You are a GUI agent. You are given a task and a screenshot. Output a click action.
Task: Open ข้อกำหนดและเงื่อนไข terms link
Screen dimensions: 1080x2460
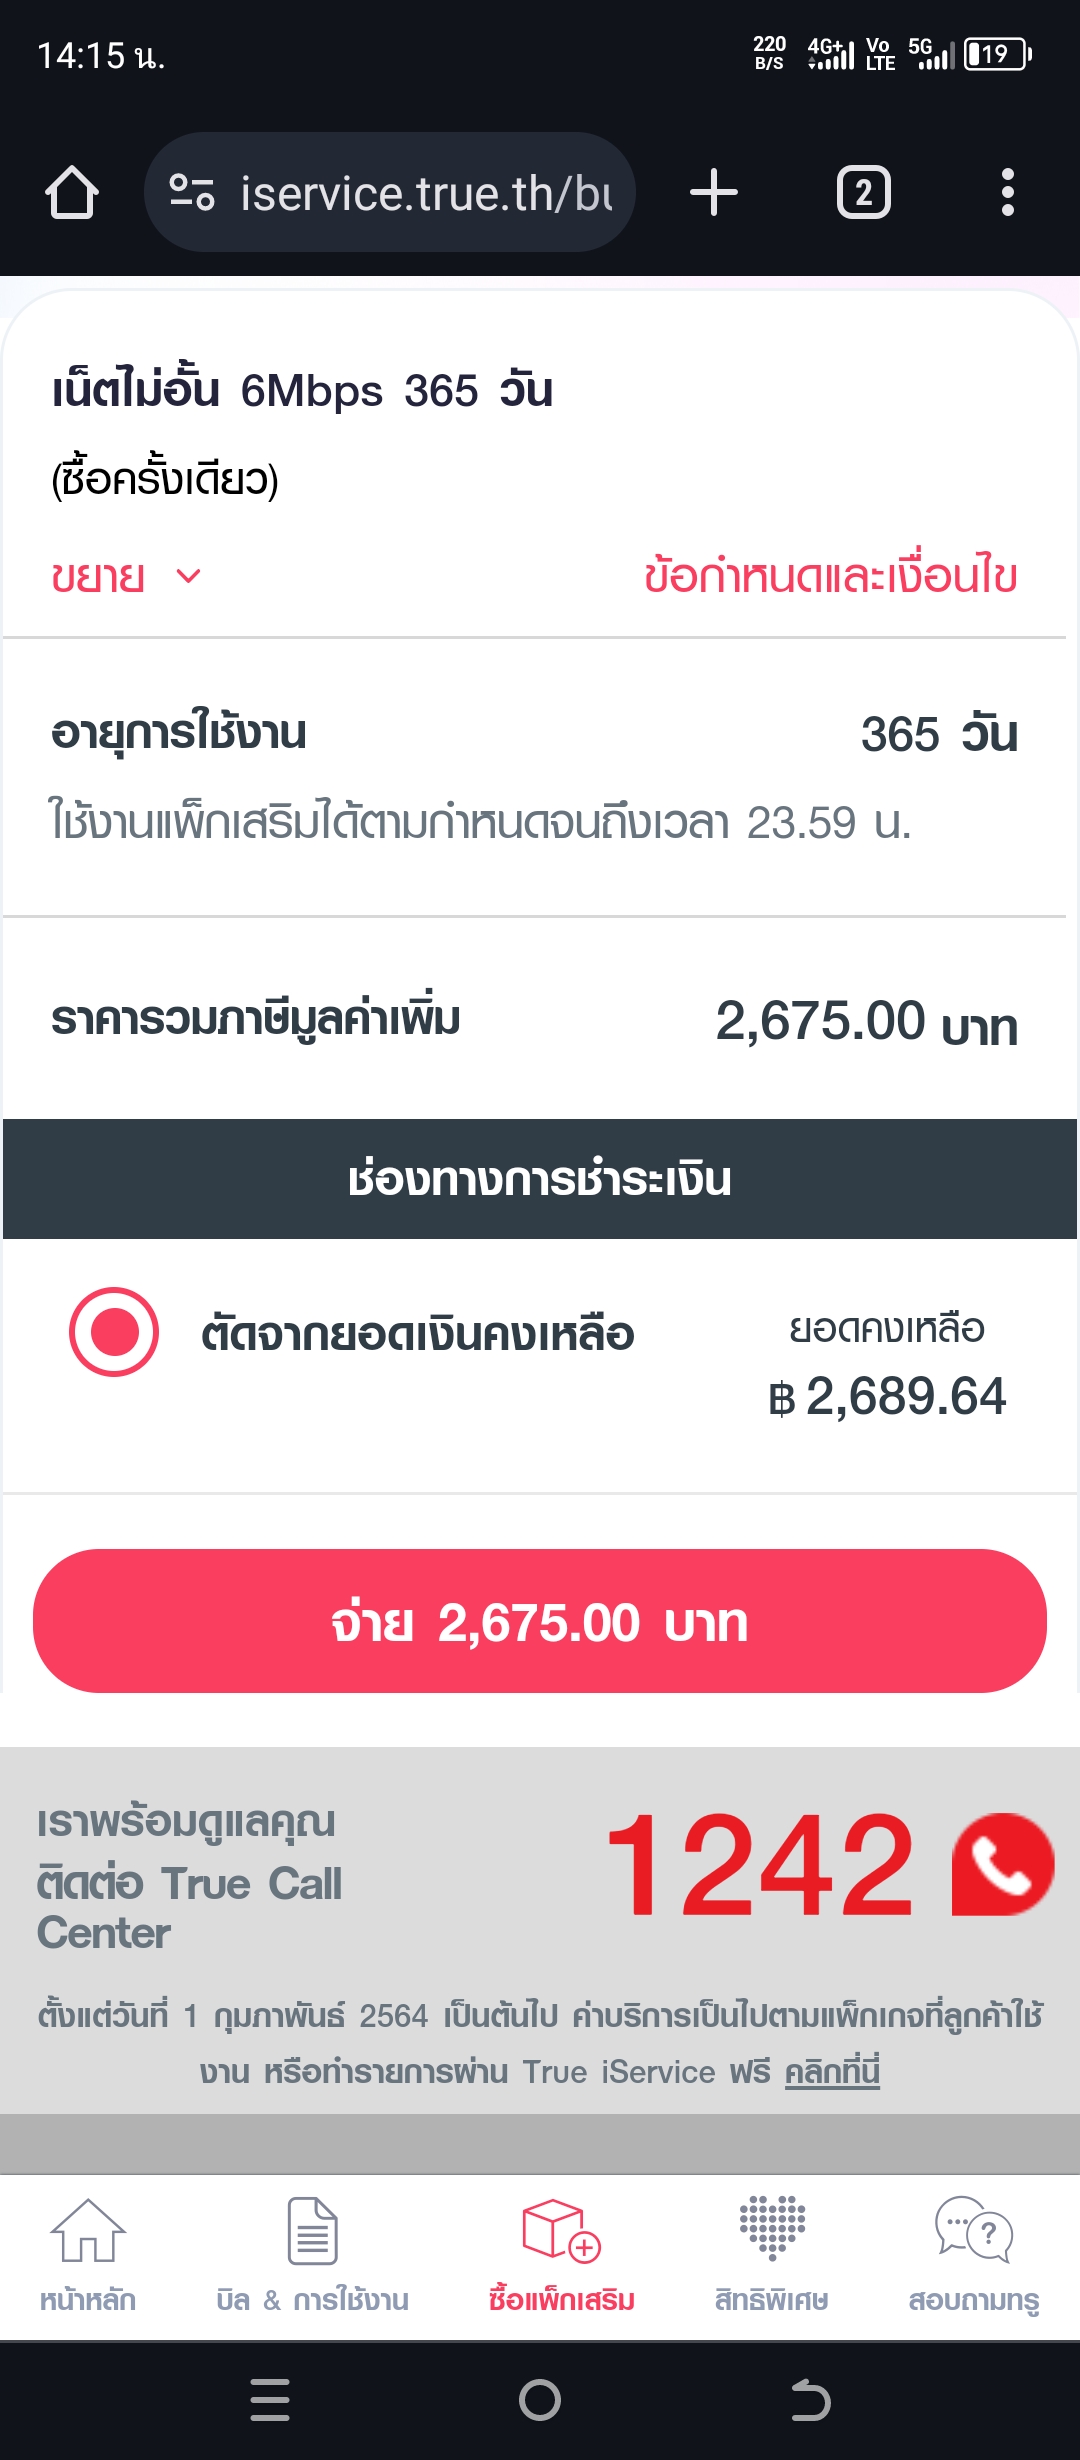pos(830,577)
